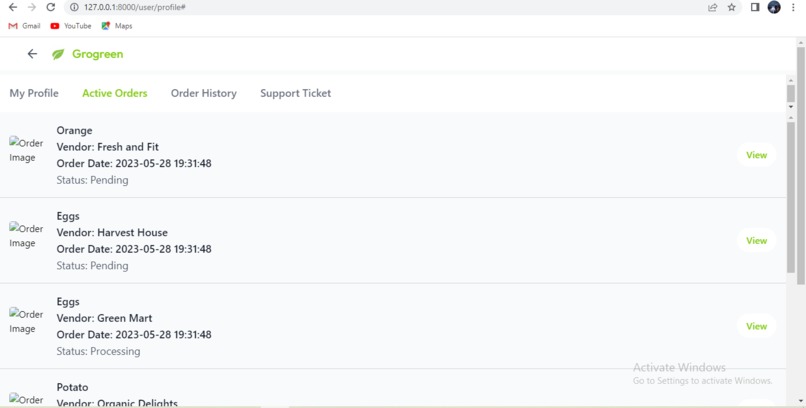Click the share page icon in address bar
Image resolution: width=806 pixels, height=408 pixels.
[x=712, y=7]
